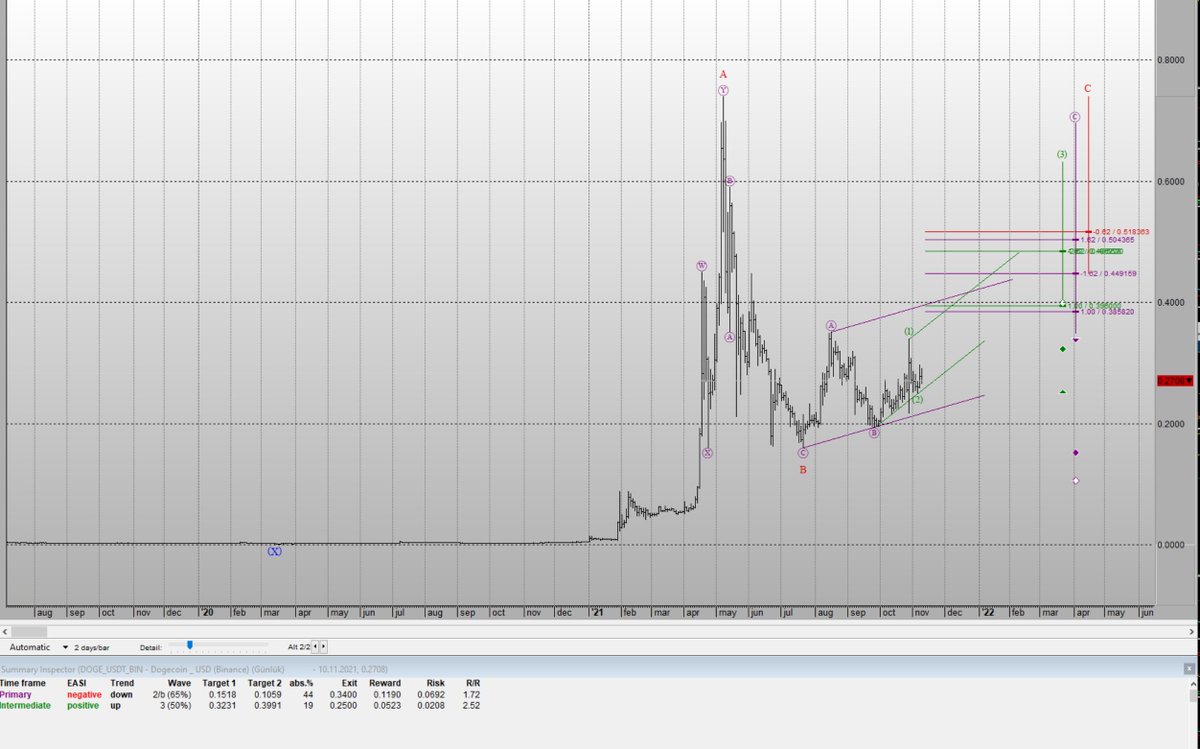The height and width of the screenshot is (749, 1200).
Task: Click the Intermediate Target 2 value 0.3991
Action: point(267,705)
